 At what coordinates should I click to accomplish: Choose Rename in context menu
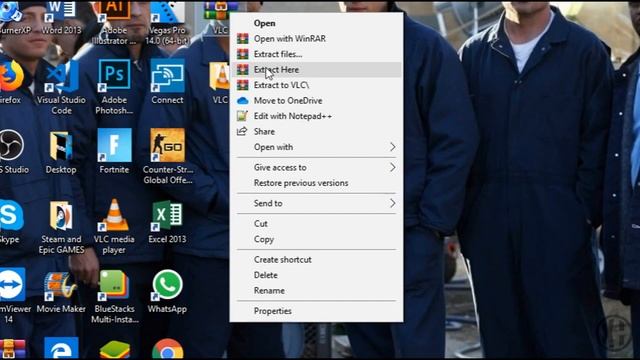point(316,291)
